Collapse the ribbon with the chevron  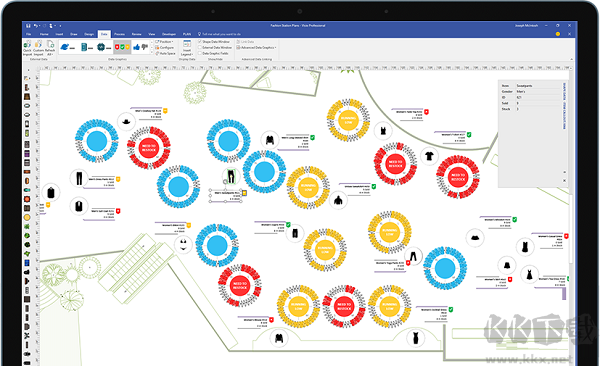coord(571,59)
